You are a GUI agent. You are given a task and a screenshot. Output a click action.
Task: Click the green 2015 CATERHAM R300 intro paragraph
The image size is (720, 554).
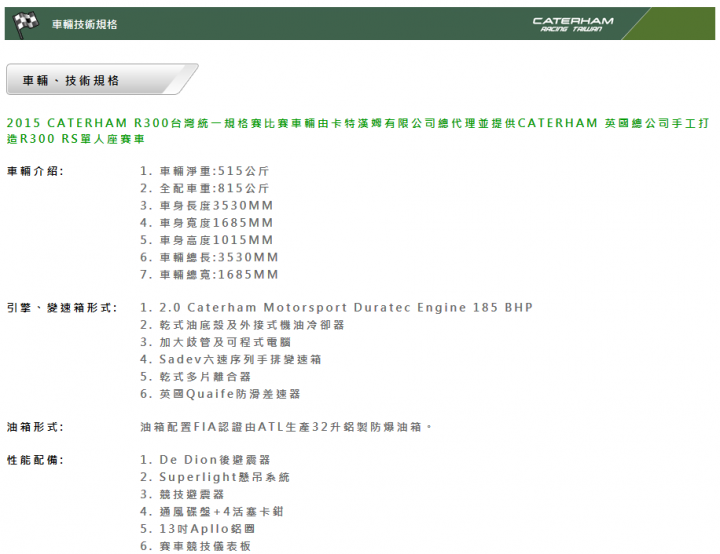coord(358,131)
